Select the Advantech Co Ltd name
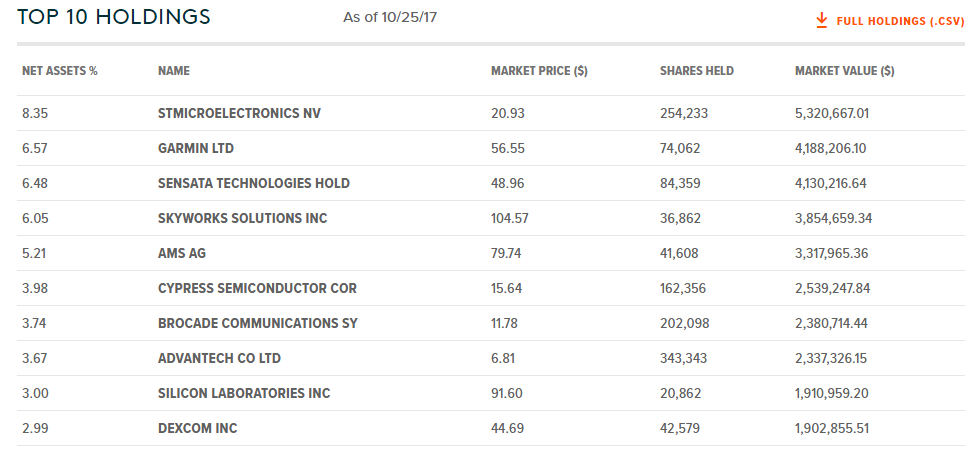Screen dimensions: 977x449 tap(219, 358)
